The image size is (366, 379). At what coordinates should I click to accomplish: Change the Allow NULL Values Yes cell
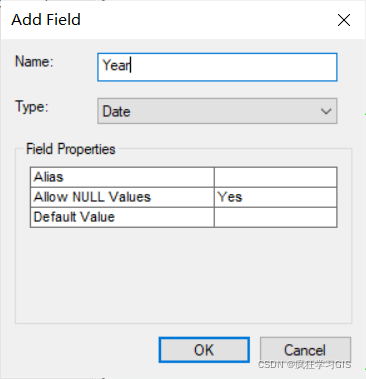point(275,197)
